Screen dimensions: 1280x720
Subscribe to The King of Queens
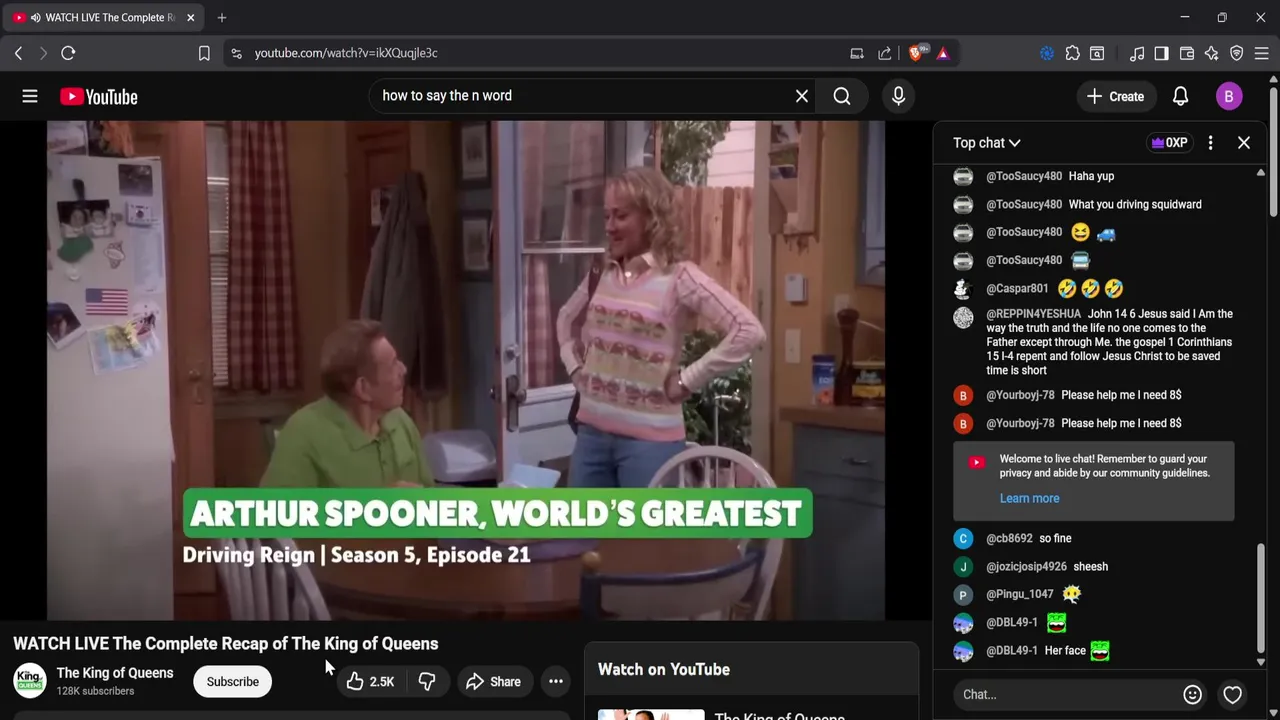(x=232, y=682)
